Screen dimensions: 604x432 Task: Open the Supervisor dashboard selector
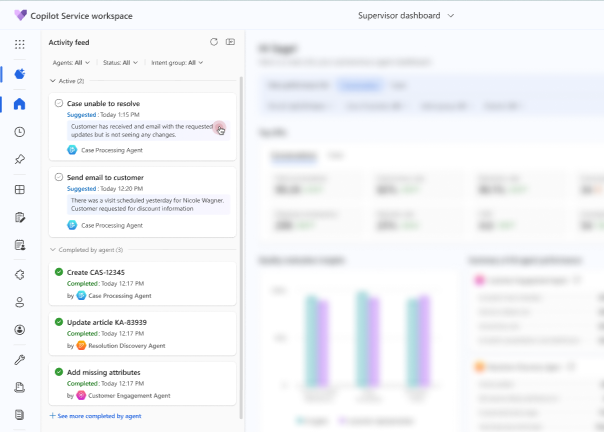coord(406,16)
